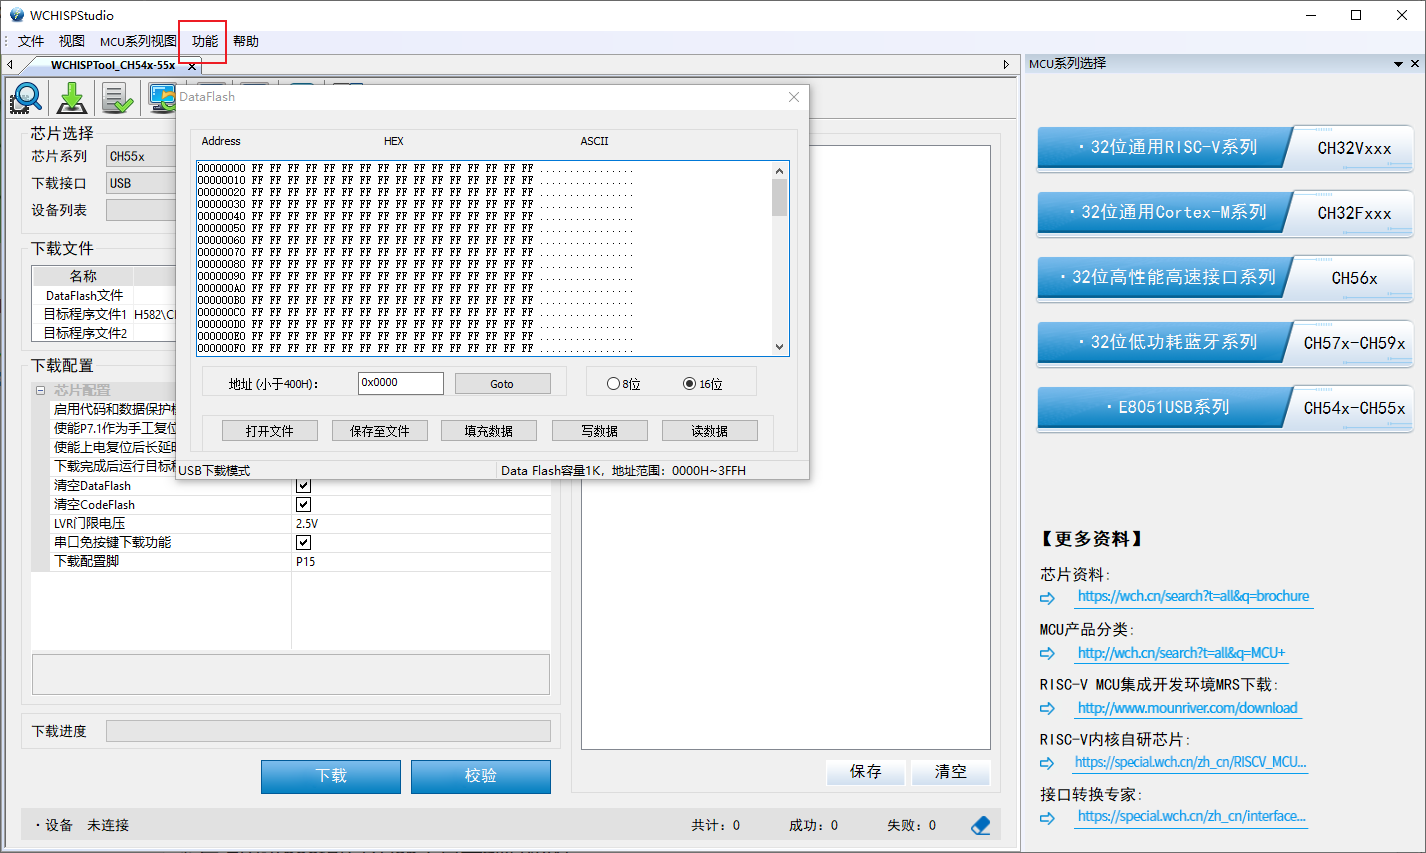Screen dimensions: 1426x853
Task: Click the verify document checkmark toolbar icon
Action: pyautogui.click(x=118, y=97)
